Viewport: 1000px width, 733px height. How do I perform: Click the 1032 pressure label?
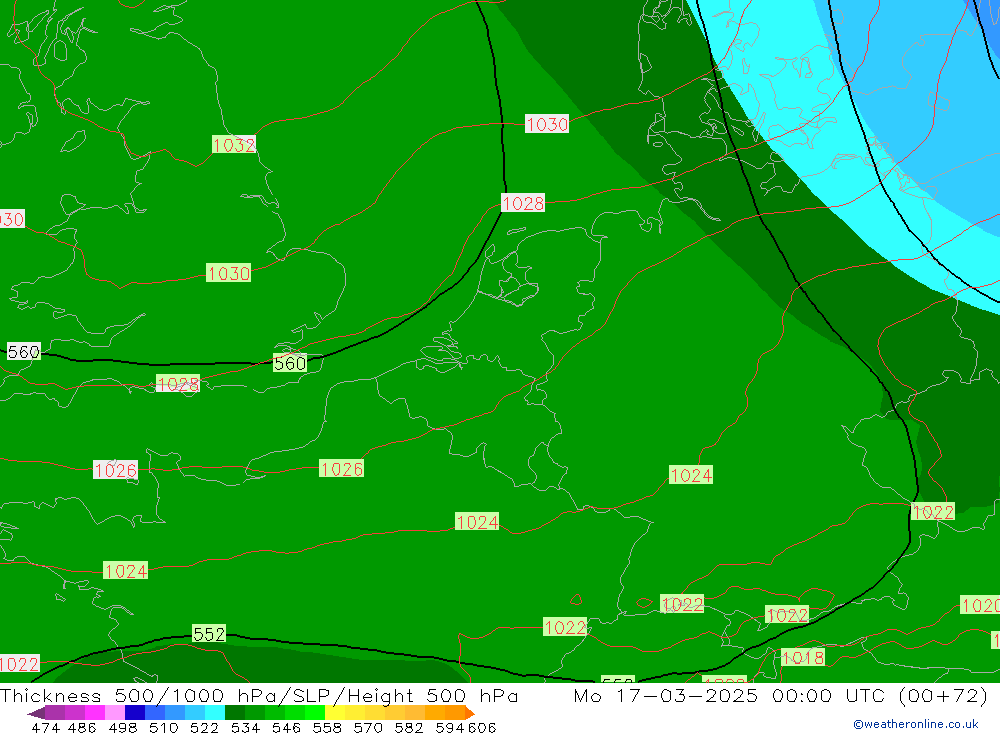[234, 145]
